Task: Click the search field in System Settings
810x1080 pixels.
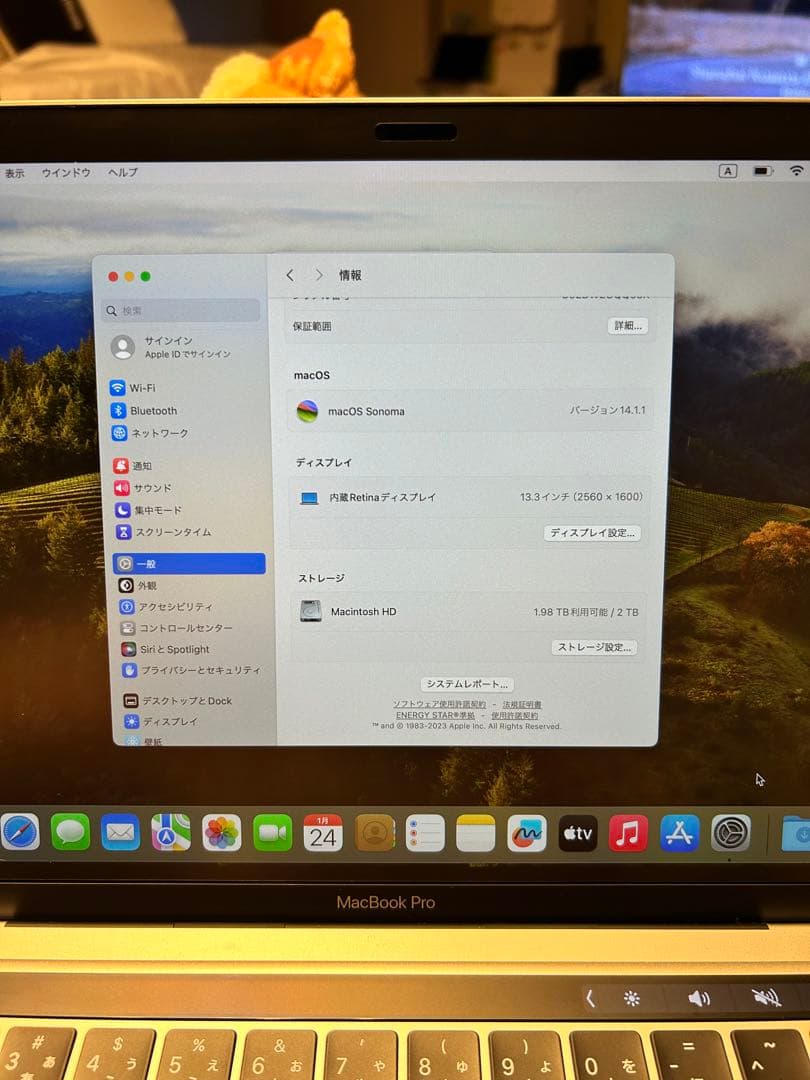Action: (180, 311)
